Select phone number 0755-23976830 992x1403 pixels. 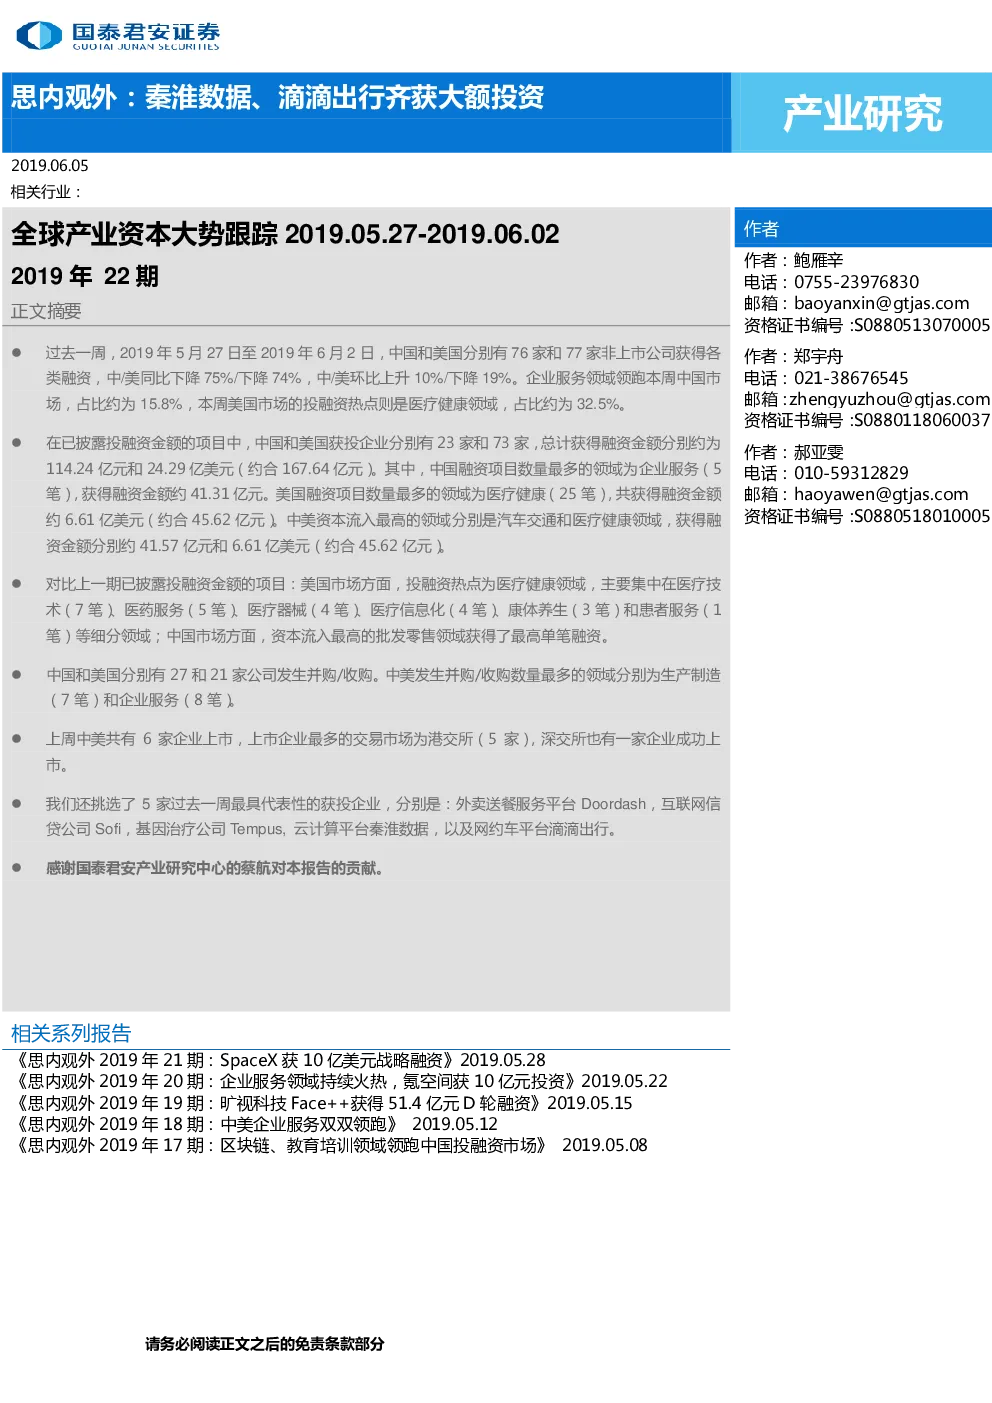(x=856, y=282)
